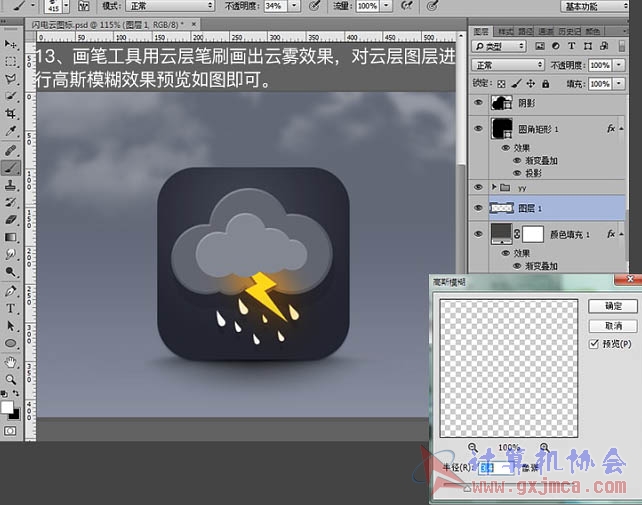This screenshot has height=505, width=642.
Task: Open the brush panel toggle icon
Action: point(84,6)
